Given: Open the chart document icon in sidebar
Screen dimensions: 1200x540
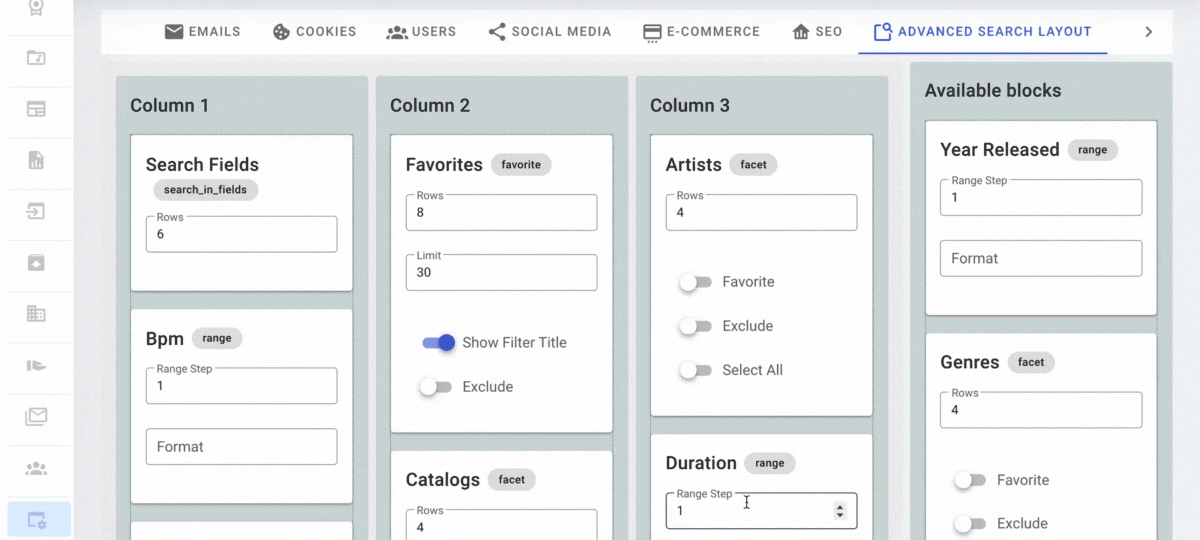Looking at the screenshot, I should 36,160.
